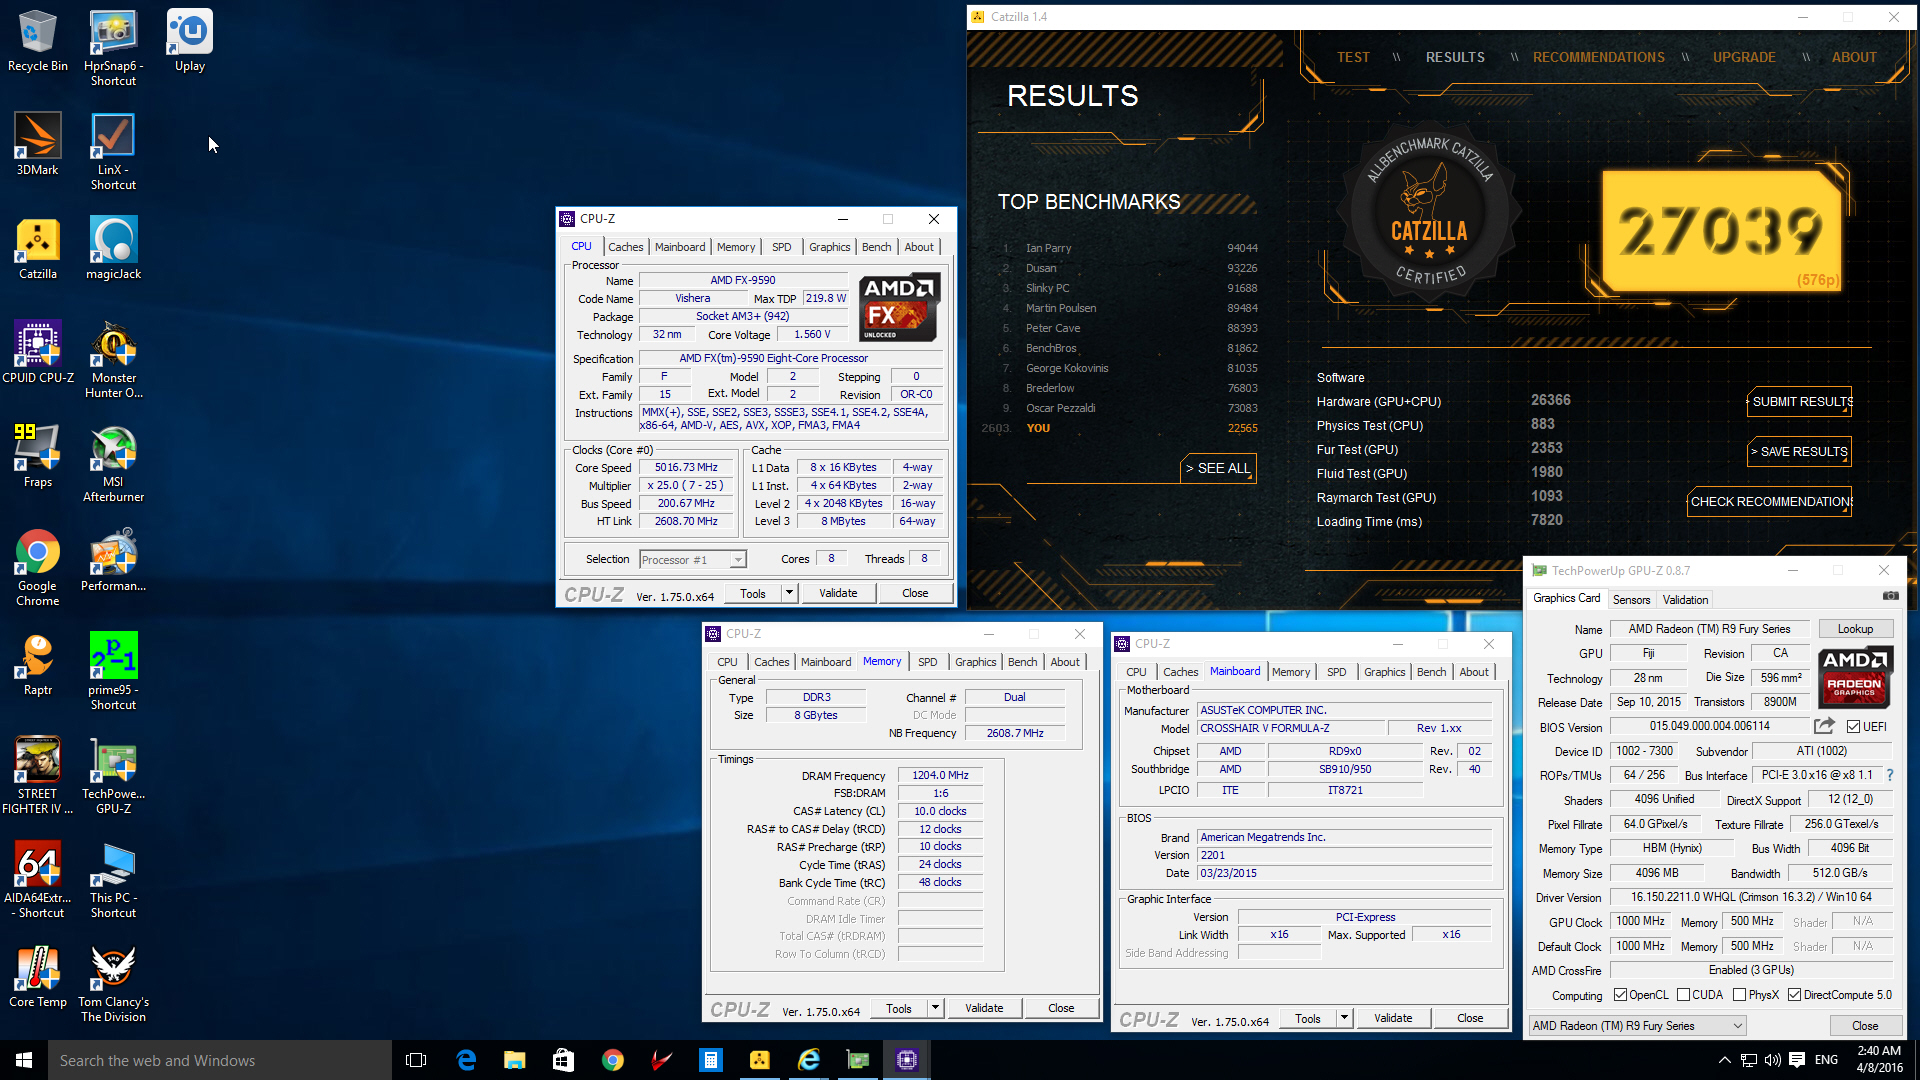Screen dimensions: 1920x1080
Task: Click Validate in the top CPU-Z window
Action: click(838, 593)
